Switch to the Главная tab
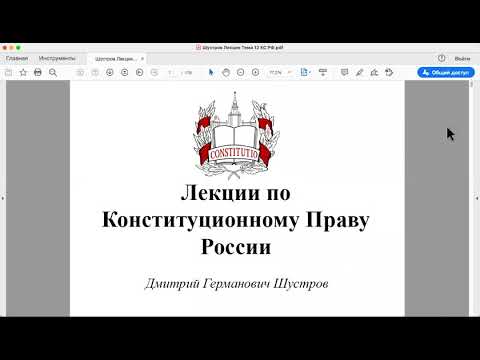 click(x=17, y=58)
